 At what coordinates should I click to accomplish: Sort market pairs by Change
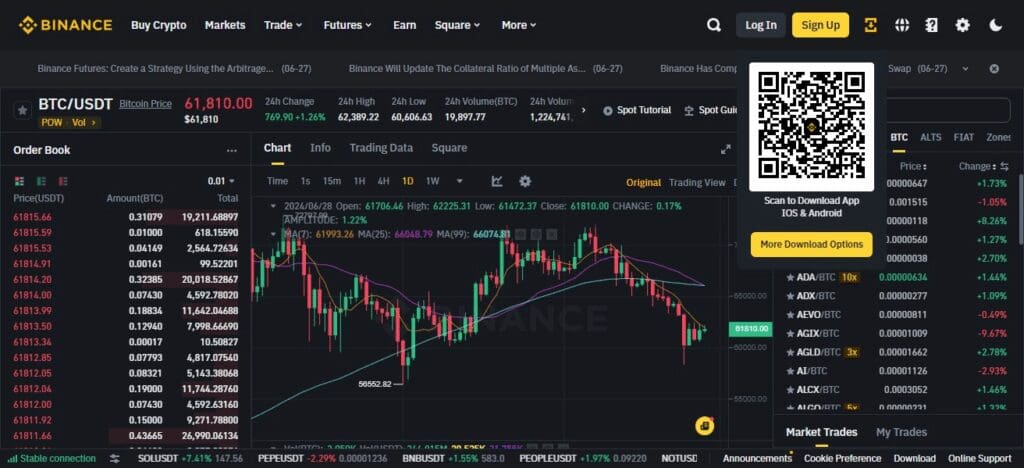(977, 166)
